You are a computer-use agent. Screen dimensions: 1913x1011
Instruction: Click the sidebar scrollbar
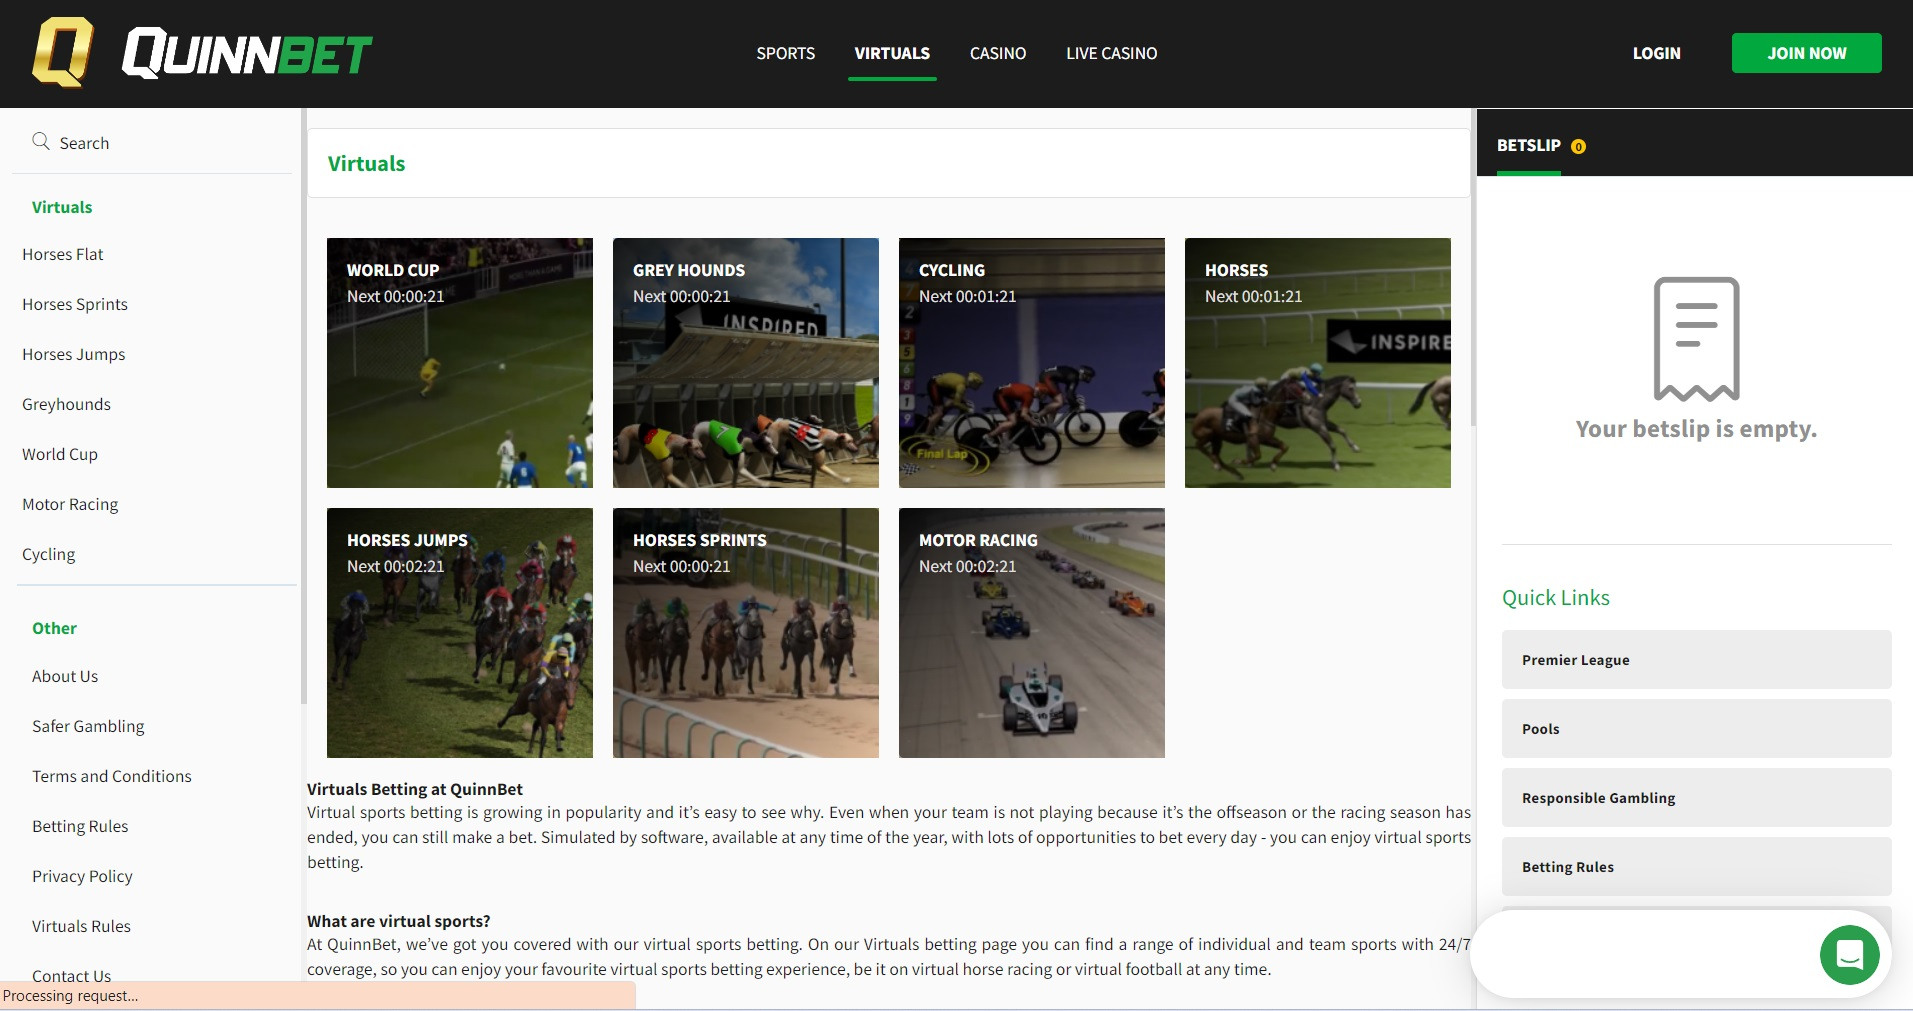[x=302, y=400]
